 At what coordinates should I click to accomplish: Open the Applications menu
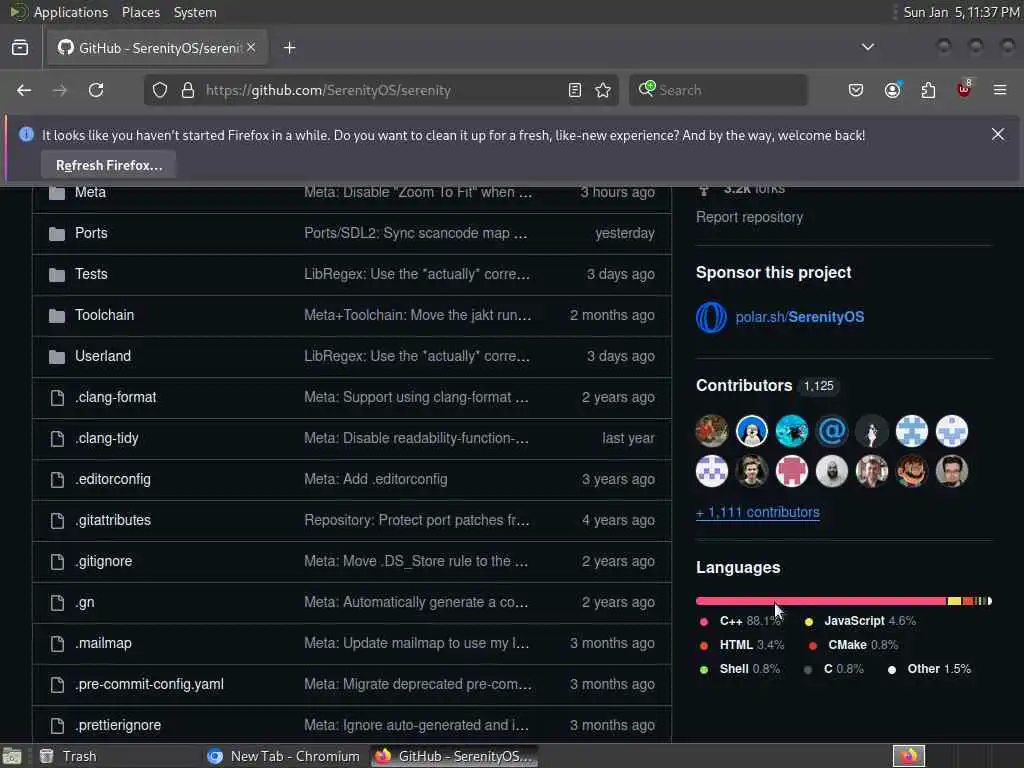click(71, 12)
